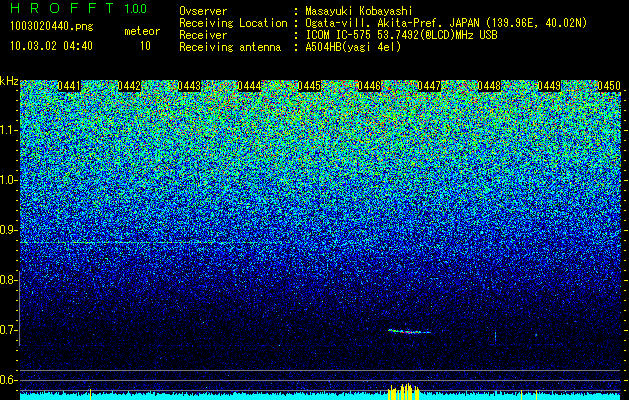Click the 0450 time marker
Image resolution: width=629 pixels, height=400 pixels.
click(609, 86)
